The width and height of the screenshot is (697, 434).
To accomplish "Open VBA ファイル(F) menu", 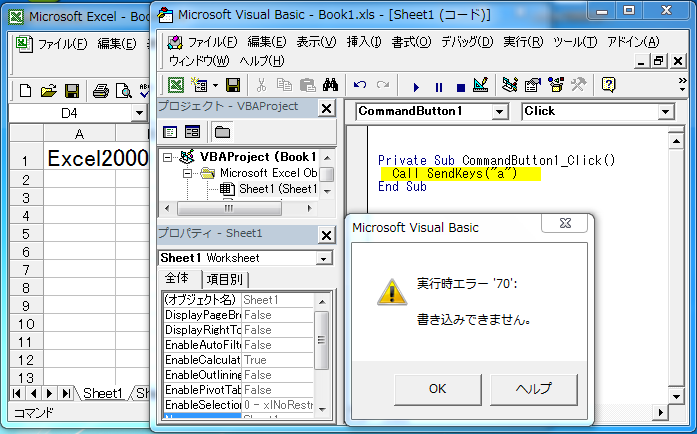I will click(x=212, y=42).
